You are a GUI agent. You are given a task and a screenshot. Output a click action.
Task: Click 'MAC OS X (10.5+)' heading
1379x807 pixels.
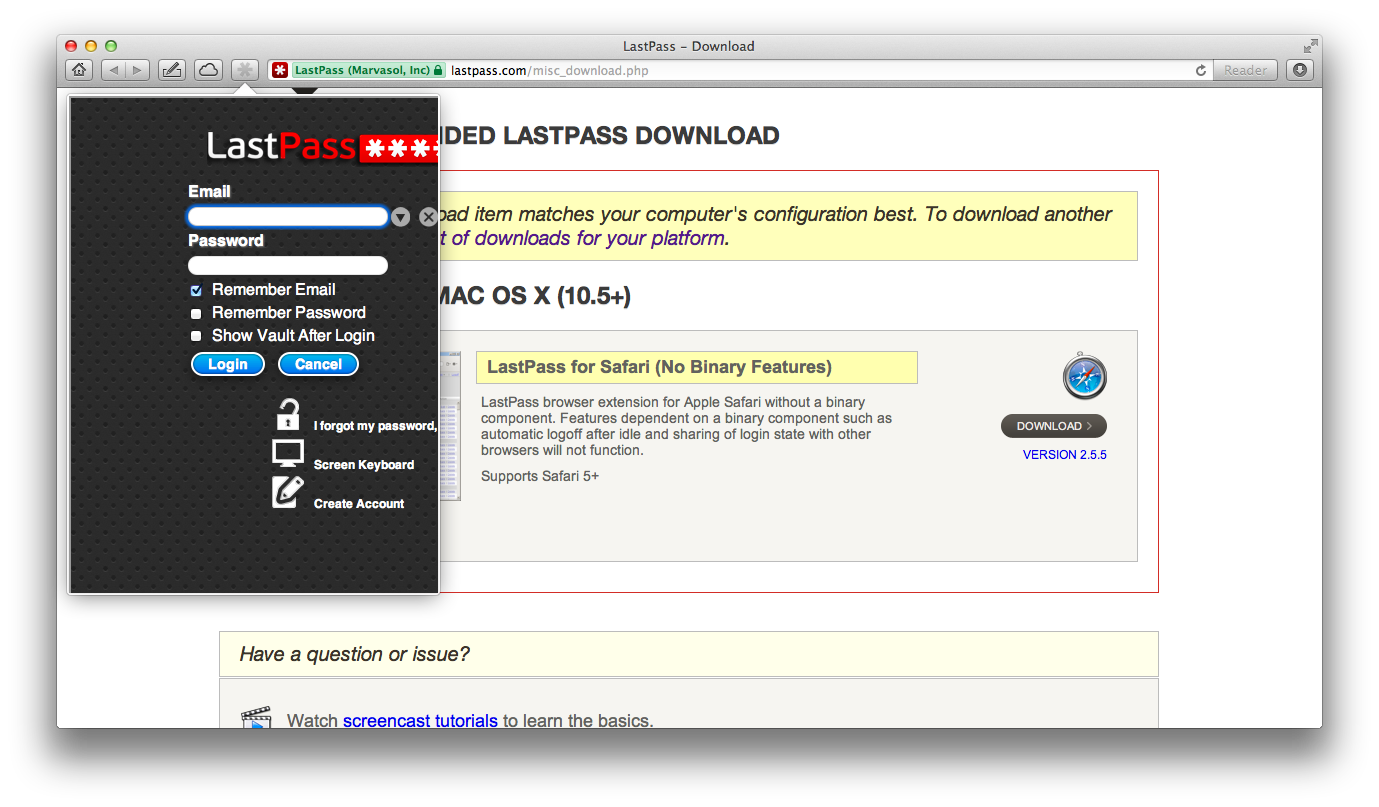[535, 296]
